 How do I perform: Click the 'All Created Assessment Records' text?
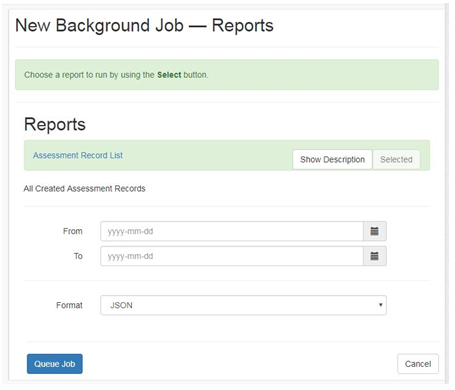tap(84, 189)
